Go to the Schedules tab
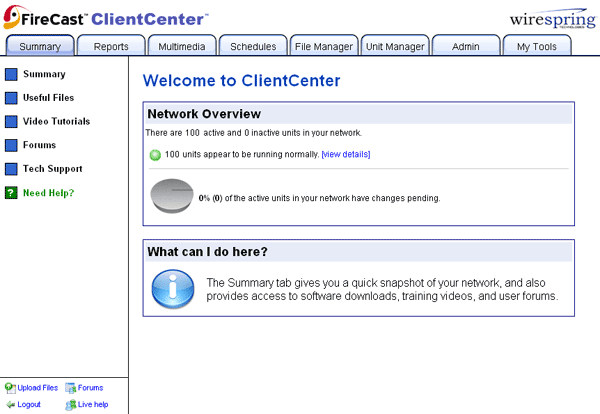Image resolution: width=600 pixels, height=414 pixels. click(x=253, y=46)
